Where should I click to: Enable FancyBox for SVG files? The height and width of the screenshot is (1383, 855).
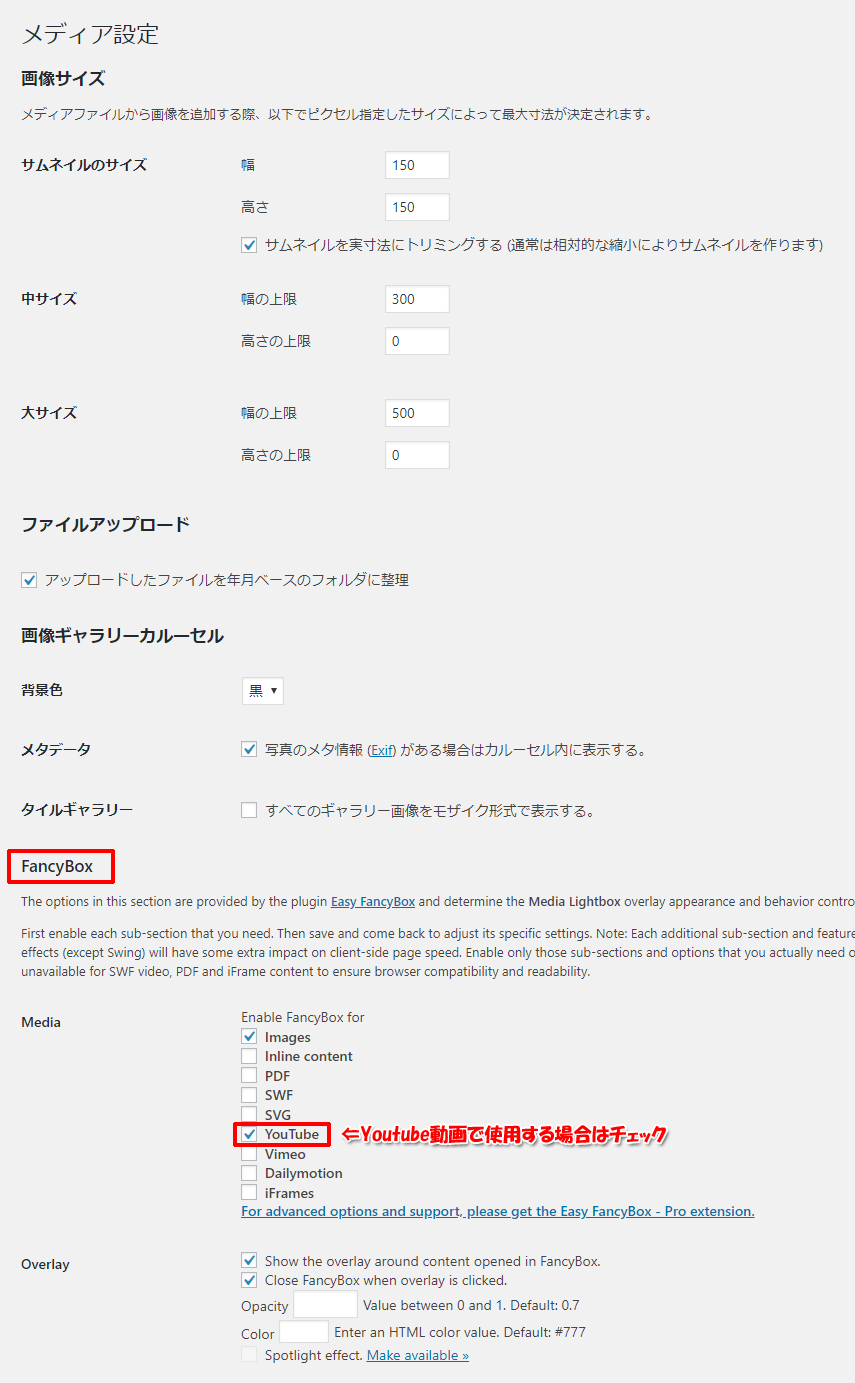point(248,1114)
